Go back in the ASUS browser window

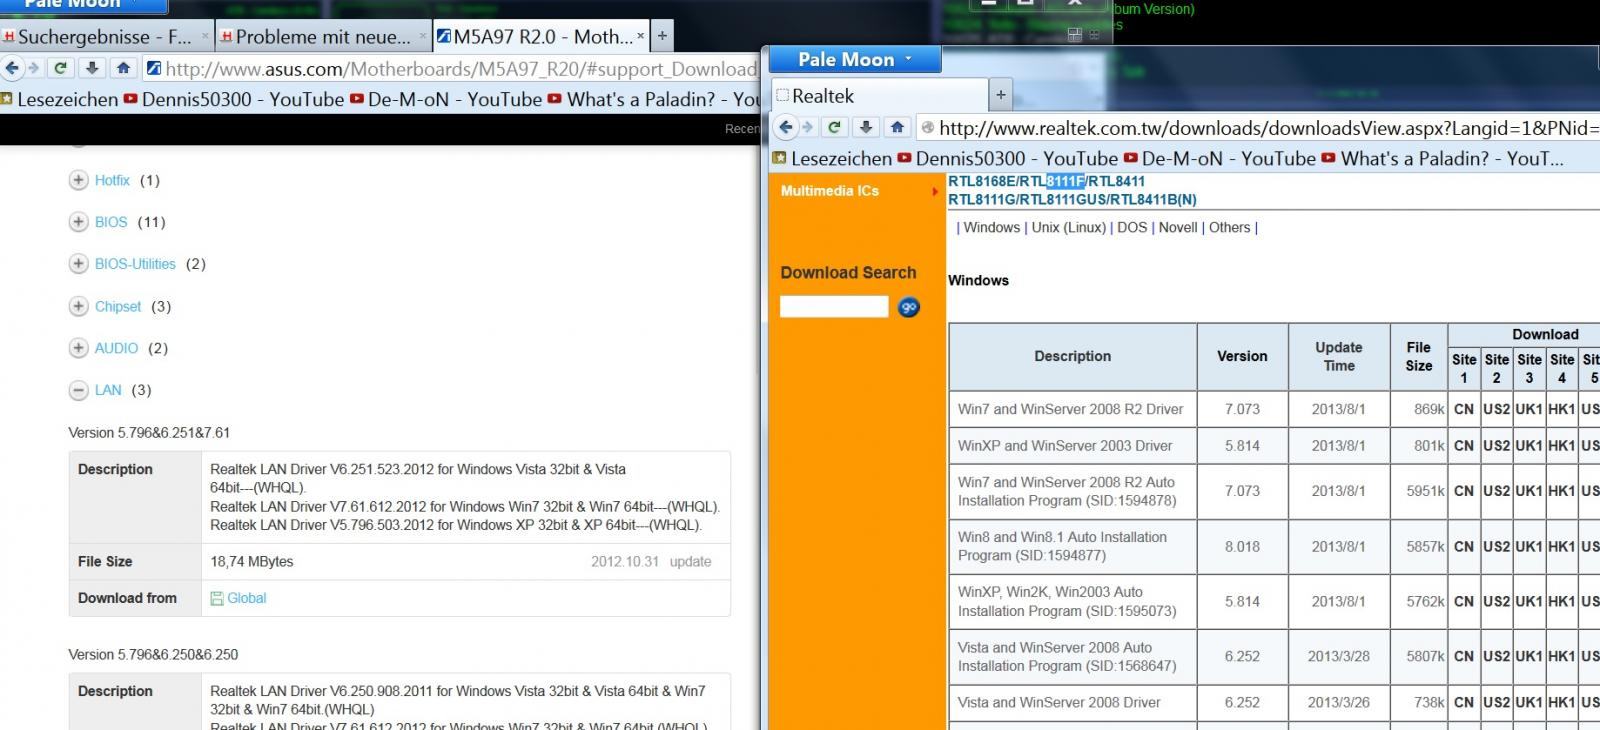tap(12, 68)
